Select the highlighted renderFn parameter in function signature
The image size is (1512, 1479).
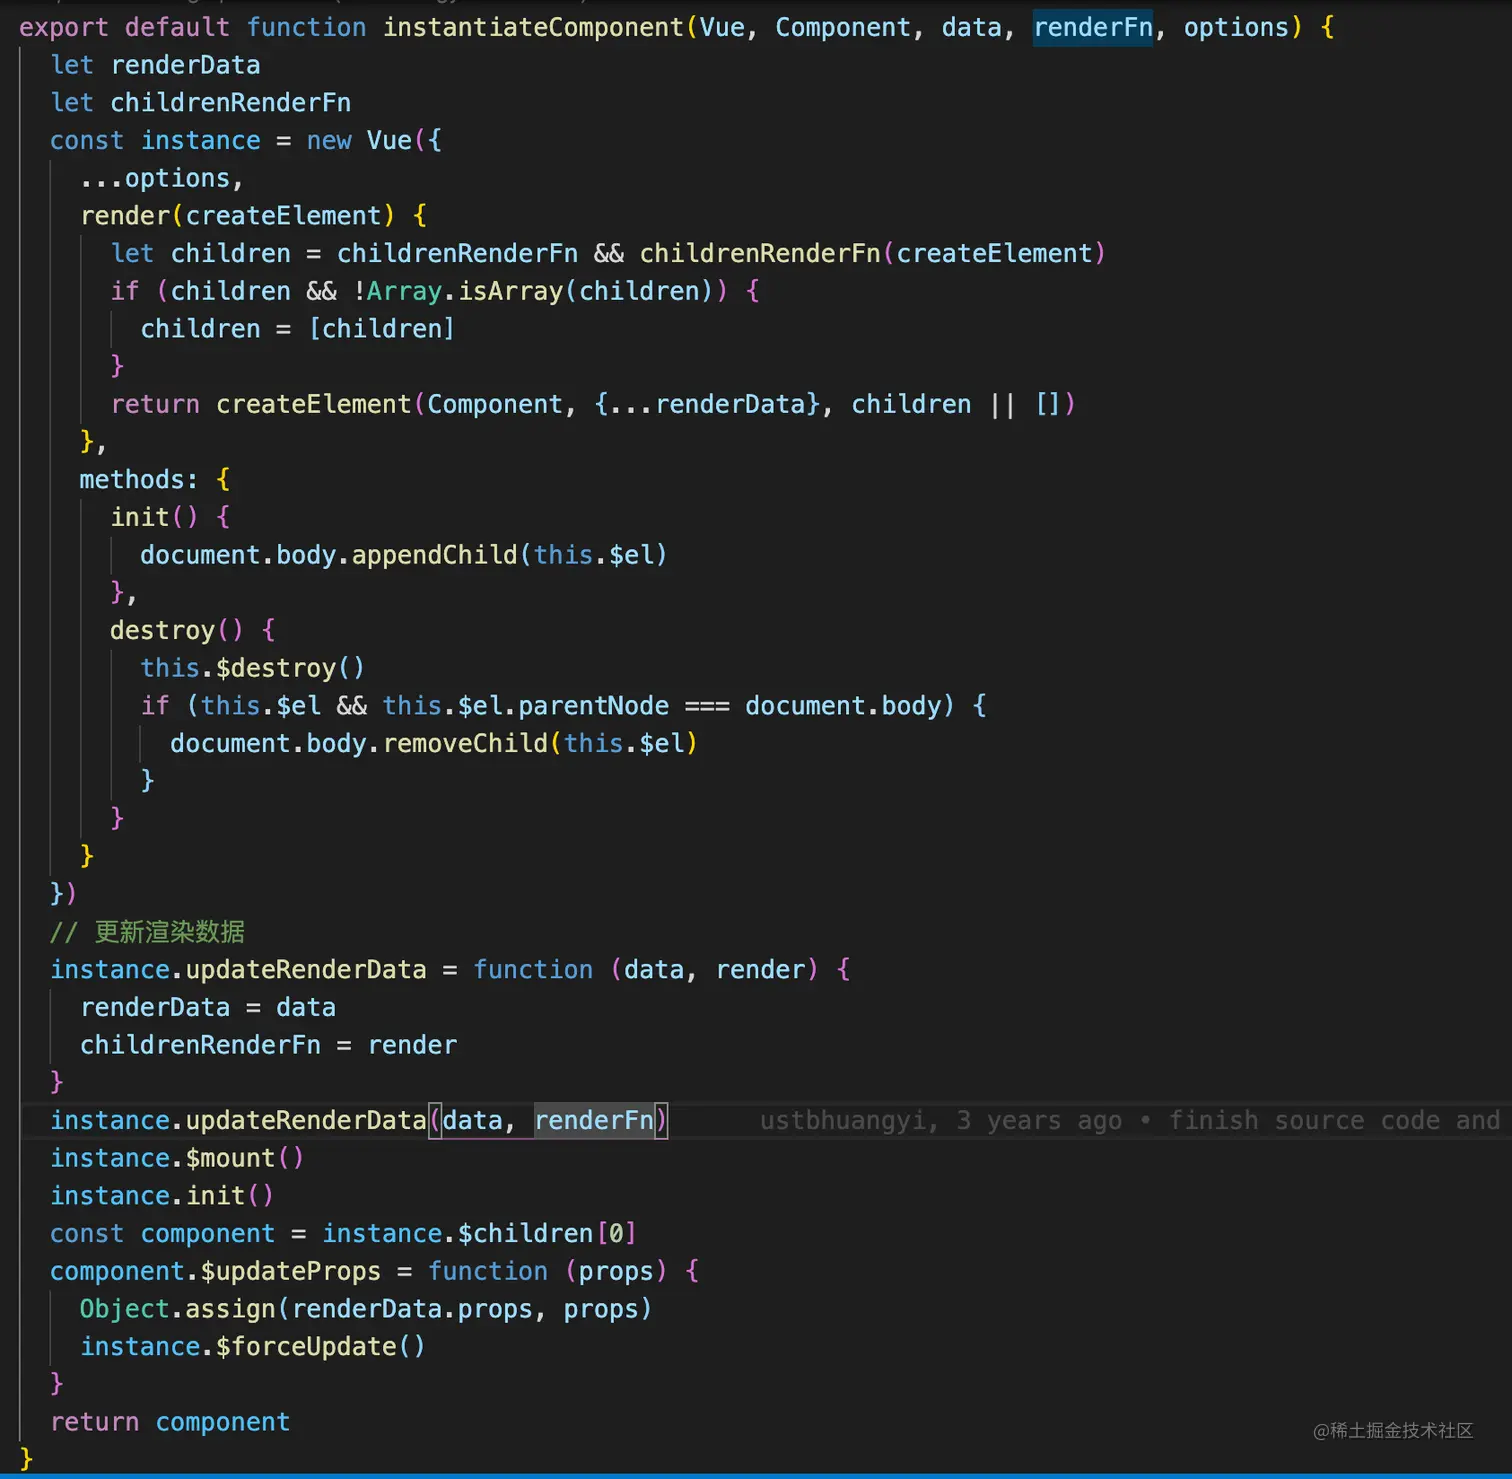pyautogui.click(x=1093, y=27)
